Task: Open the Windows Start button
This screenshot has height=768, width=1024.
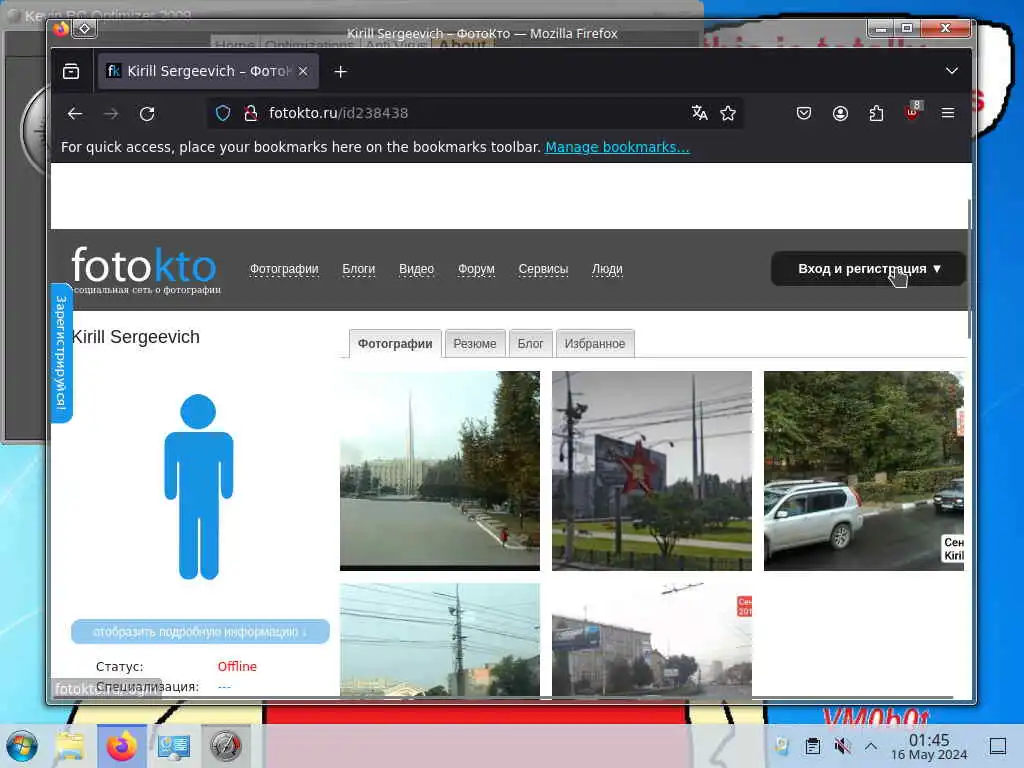Action: pyautogui.click(x=22, y=746)
